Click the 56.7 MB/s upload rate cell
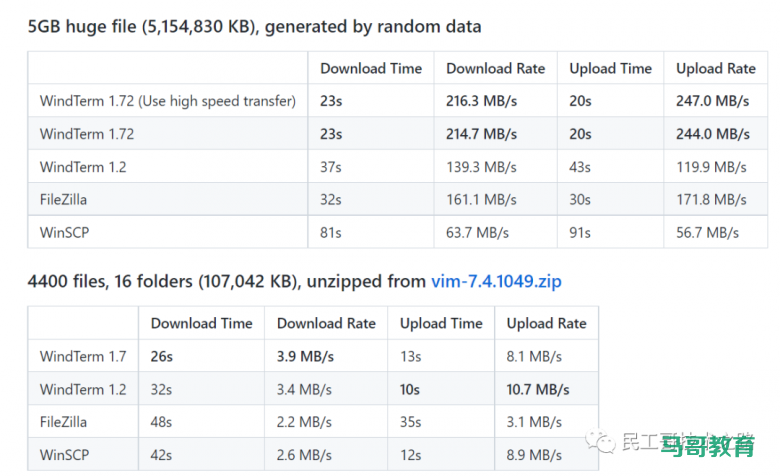Screen dimensions: 780x476 coord(708,233)
